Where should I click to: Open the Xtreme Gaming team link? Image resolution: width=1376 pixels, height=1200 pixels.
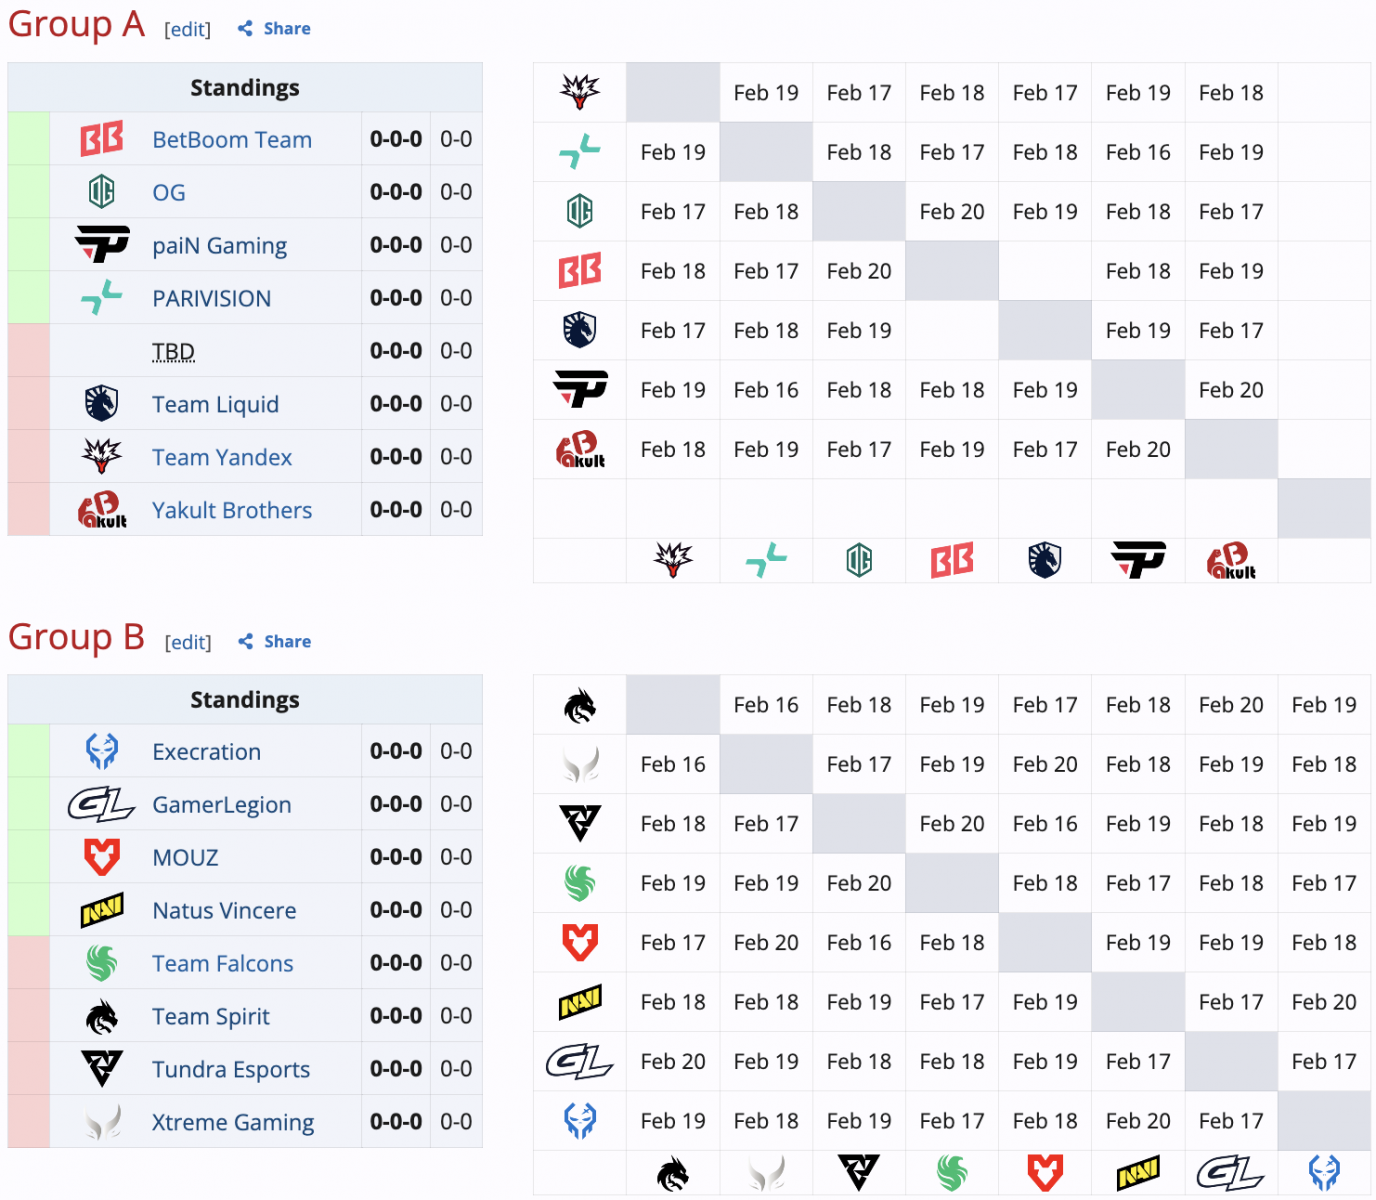point(232,1122)
